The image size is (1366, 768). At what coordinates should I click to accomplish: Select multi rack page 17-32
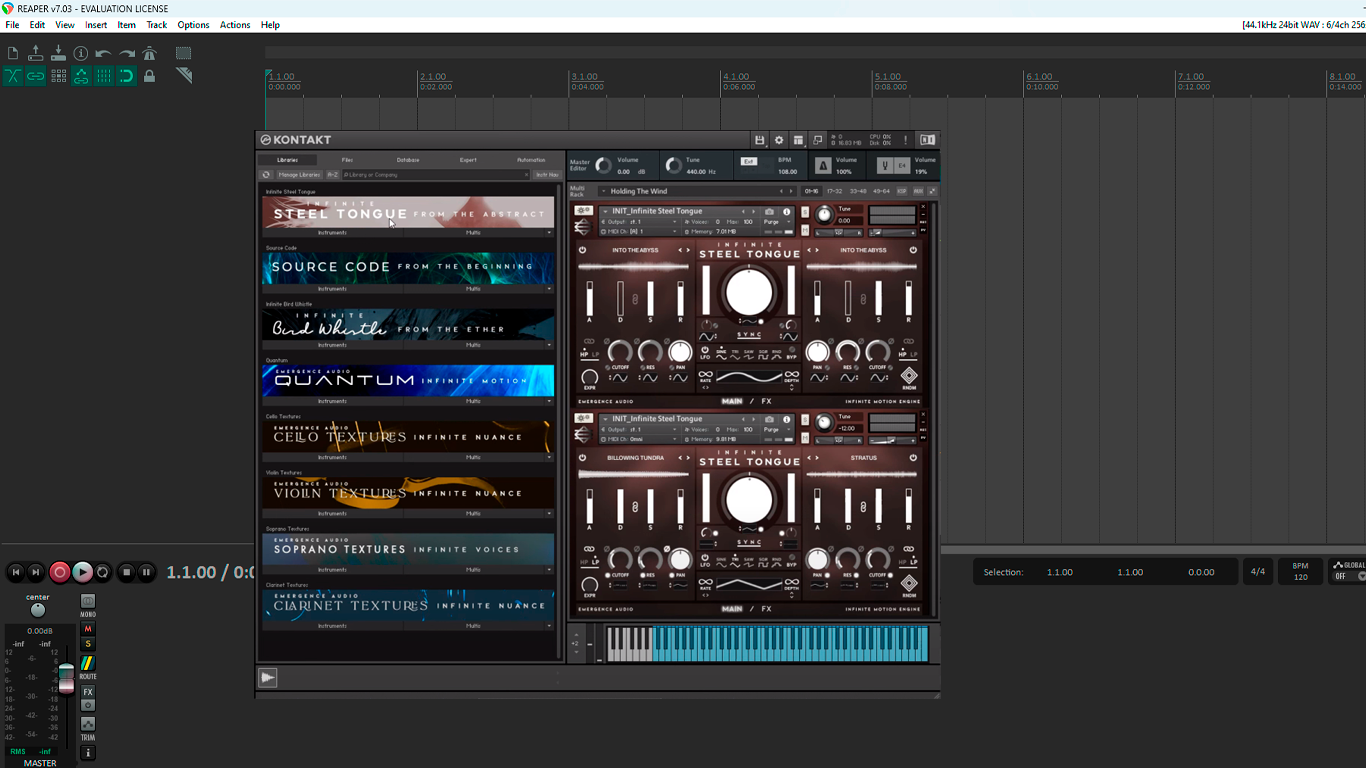834,191
